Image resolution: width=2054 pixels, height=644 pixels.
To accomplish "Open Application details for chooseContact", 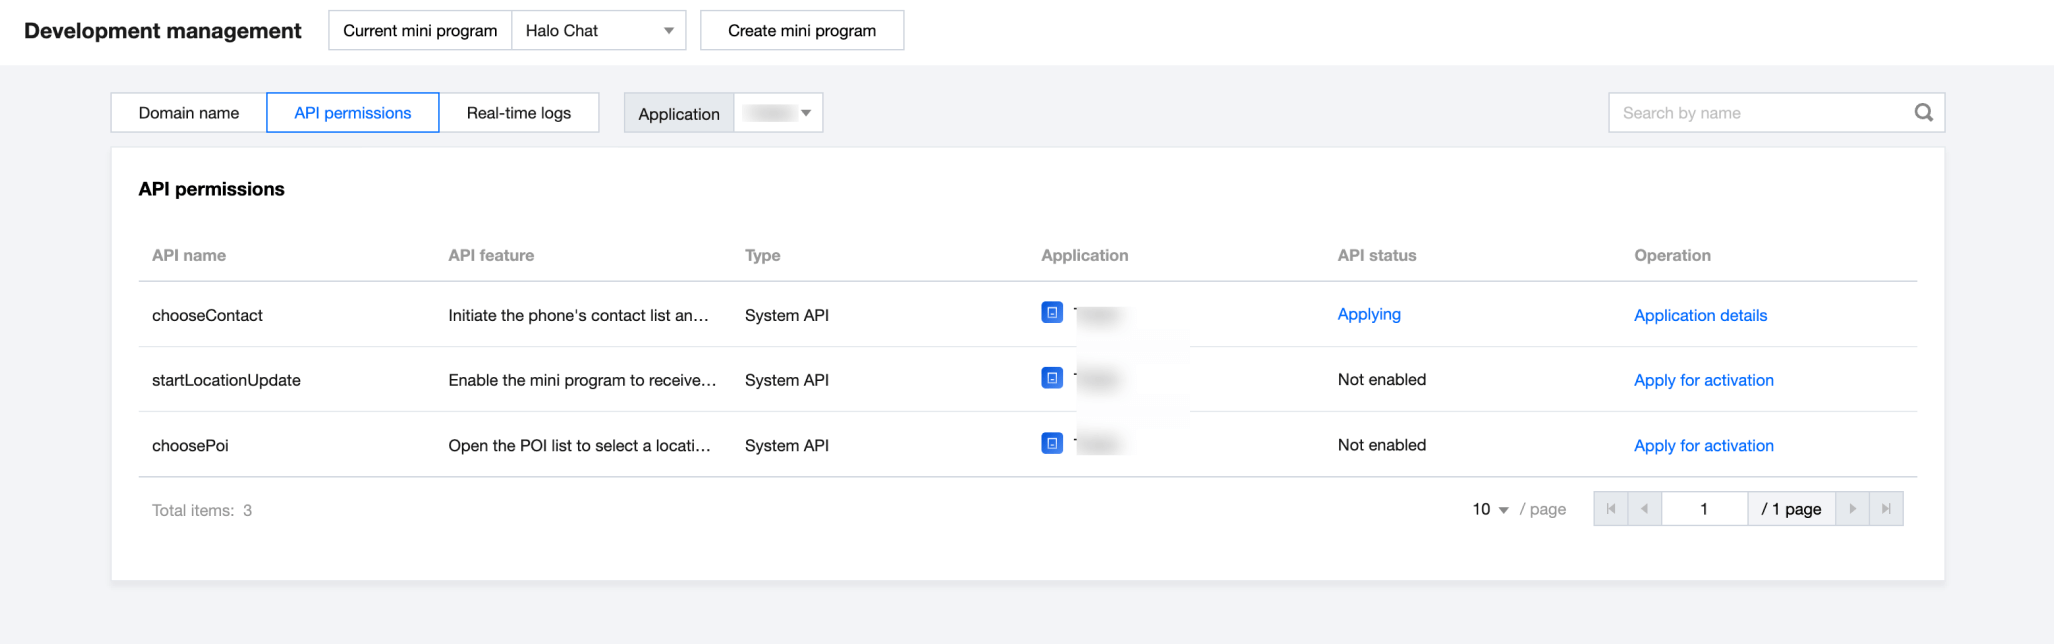I will tap(1700, 315).
